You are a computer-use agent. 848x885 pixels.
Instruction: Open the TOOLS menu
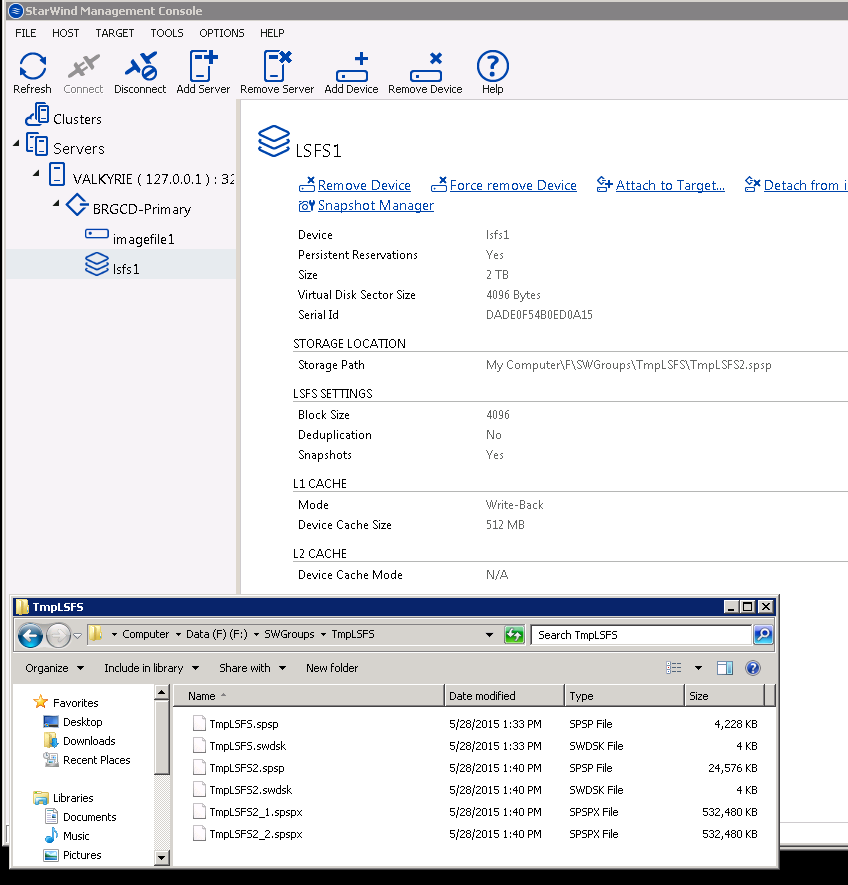click(x=167, y=33)
